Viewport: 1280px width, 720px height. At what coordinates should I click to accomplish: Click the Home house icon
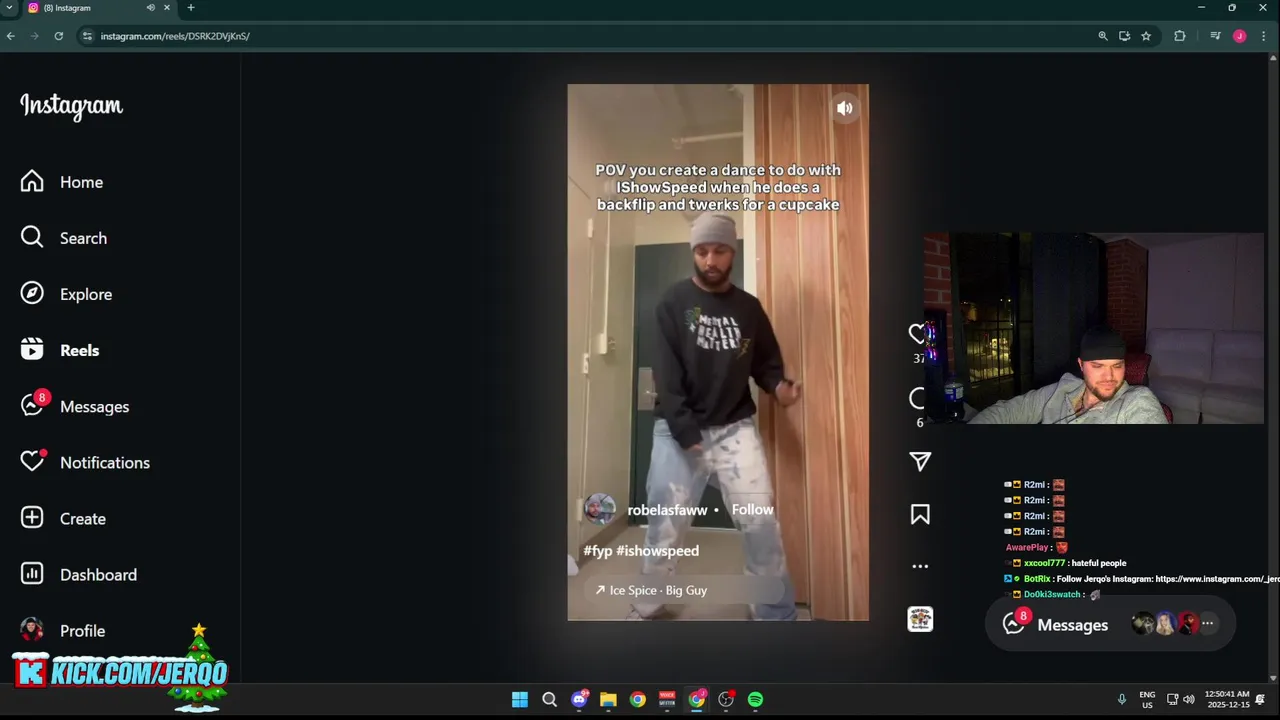coord(32,181)
